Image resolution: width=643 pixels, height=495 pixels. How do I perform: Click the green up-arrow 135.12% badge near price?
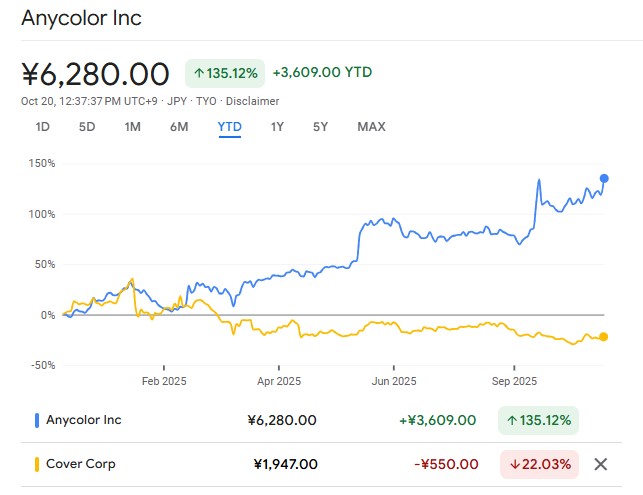coord(225,73)
